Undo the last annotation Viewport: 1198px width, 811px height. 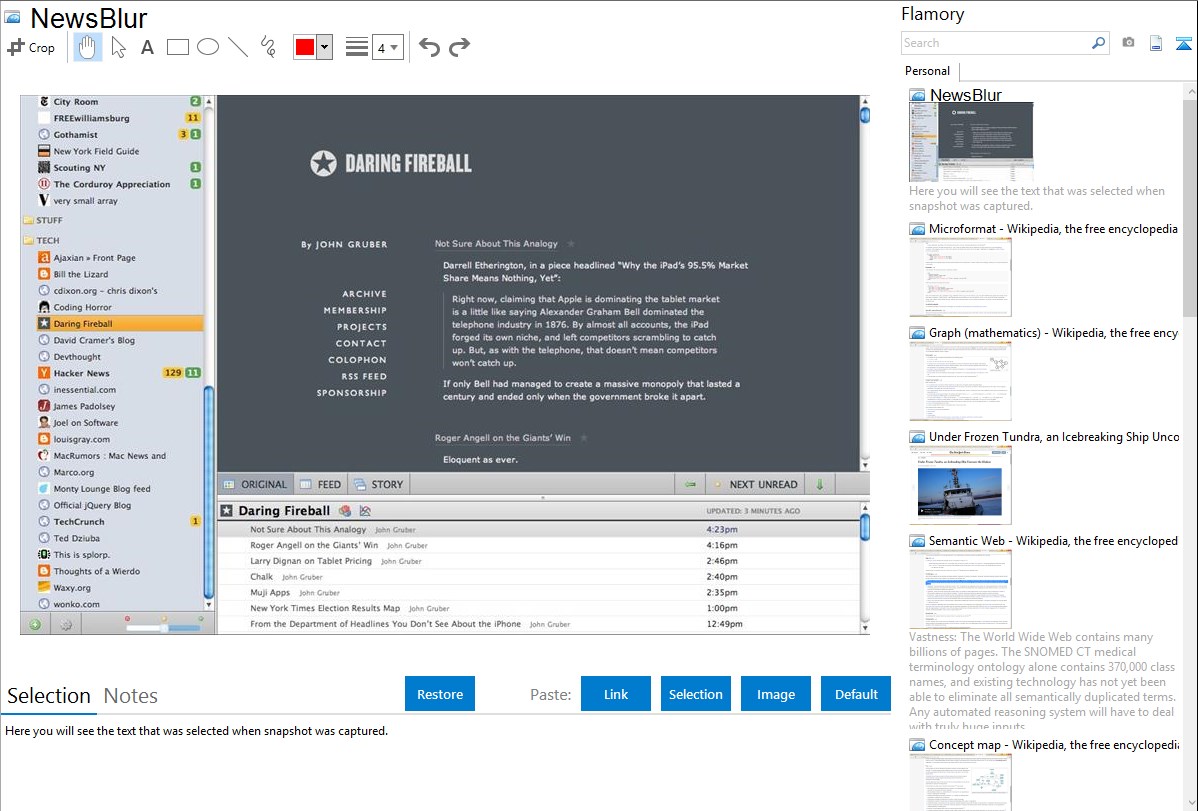click(429, 47)
